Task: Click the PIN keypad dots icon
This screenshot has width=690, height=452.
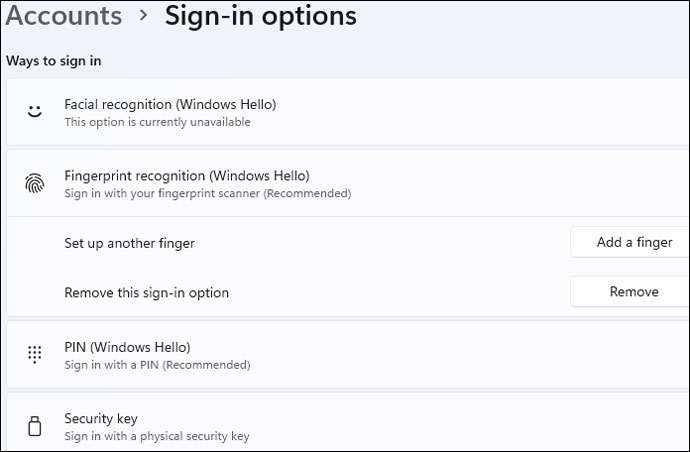Action: click(x=35, y=355)
